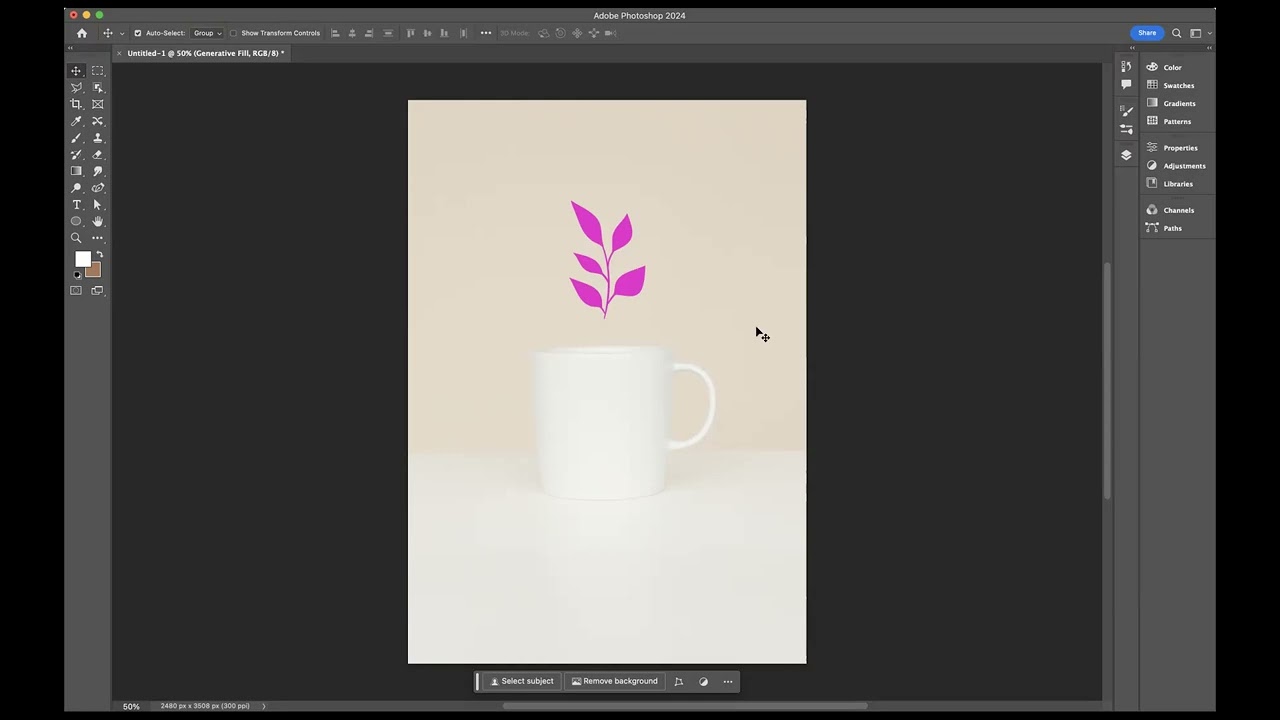Open the Layers panel icon
The width and height of the screenshot is (1280, 720).
click(x=1126, y=155)
